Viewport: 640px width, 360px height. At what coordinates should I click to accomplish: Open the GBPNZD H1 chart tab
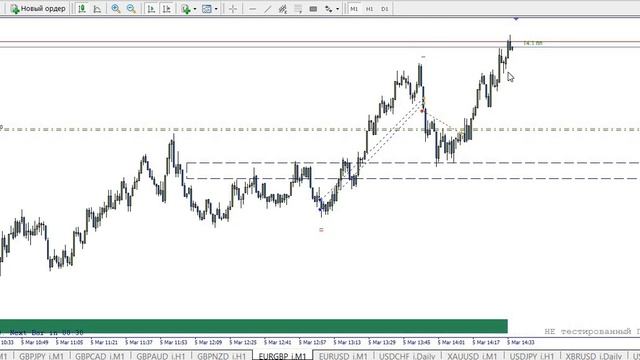[x=222, y=356]
